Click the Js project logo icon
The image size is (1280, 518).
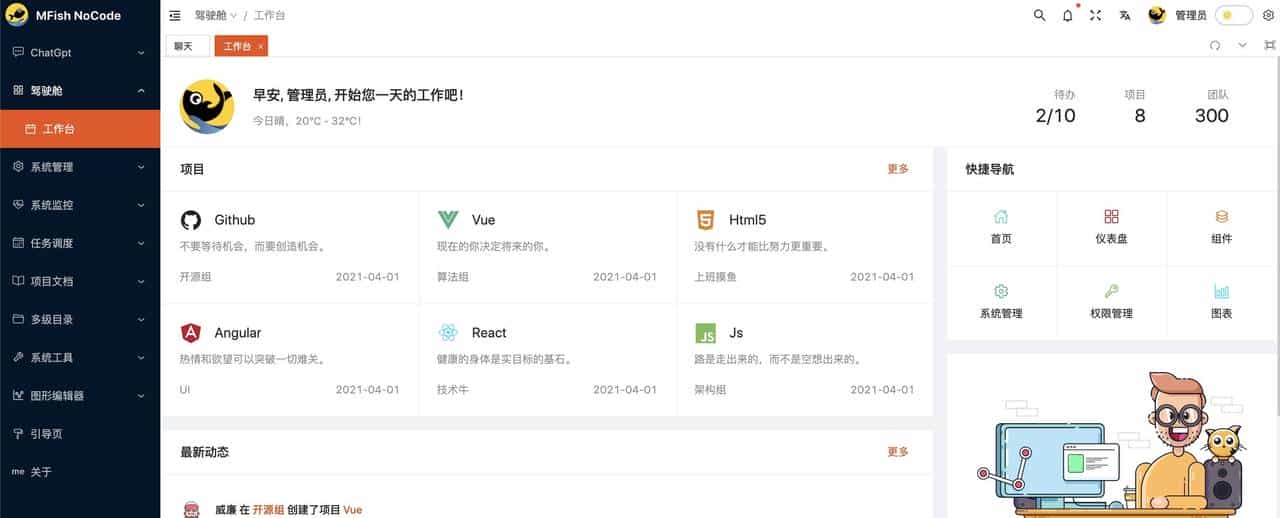705,333
